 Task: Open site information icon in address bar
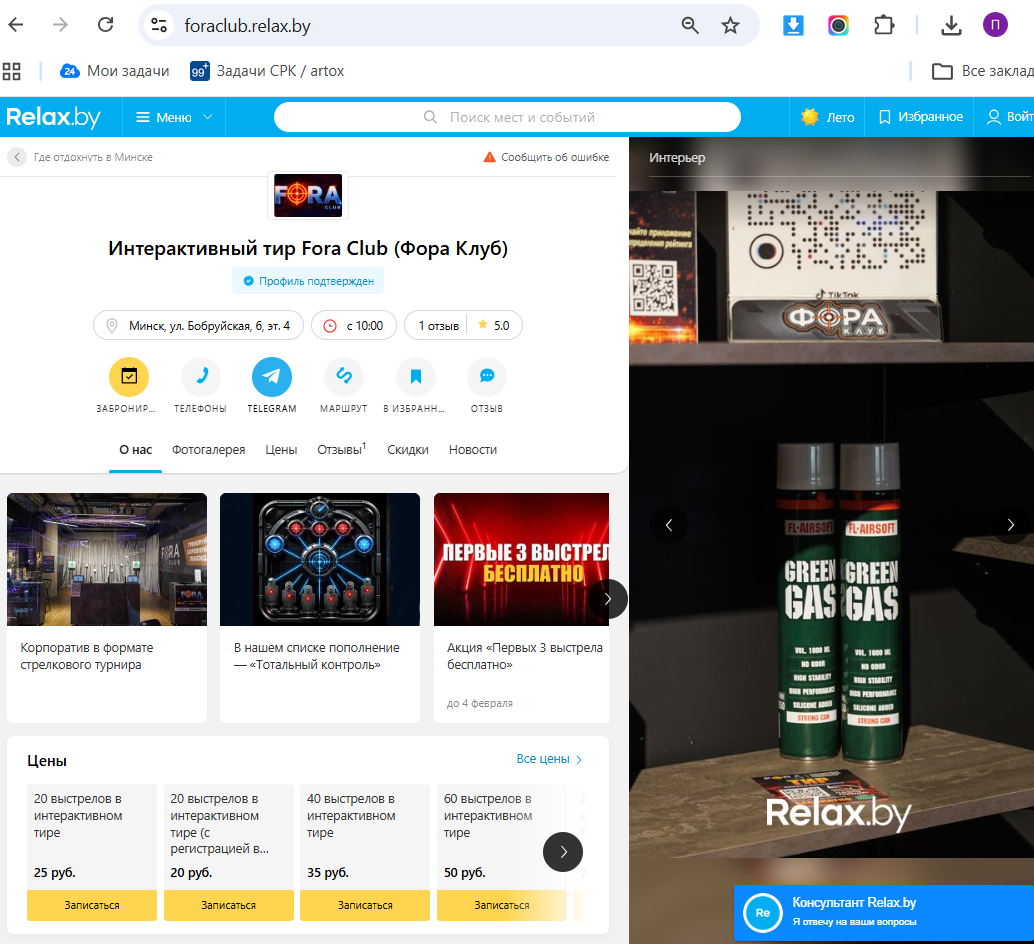point(159,26)
